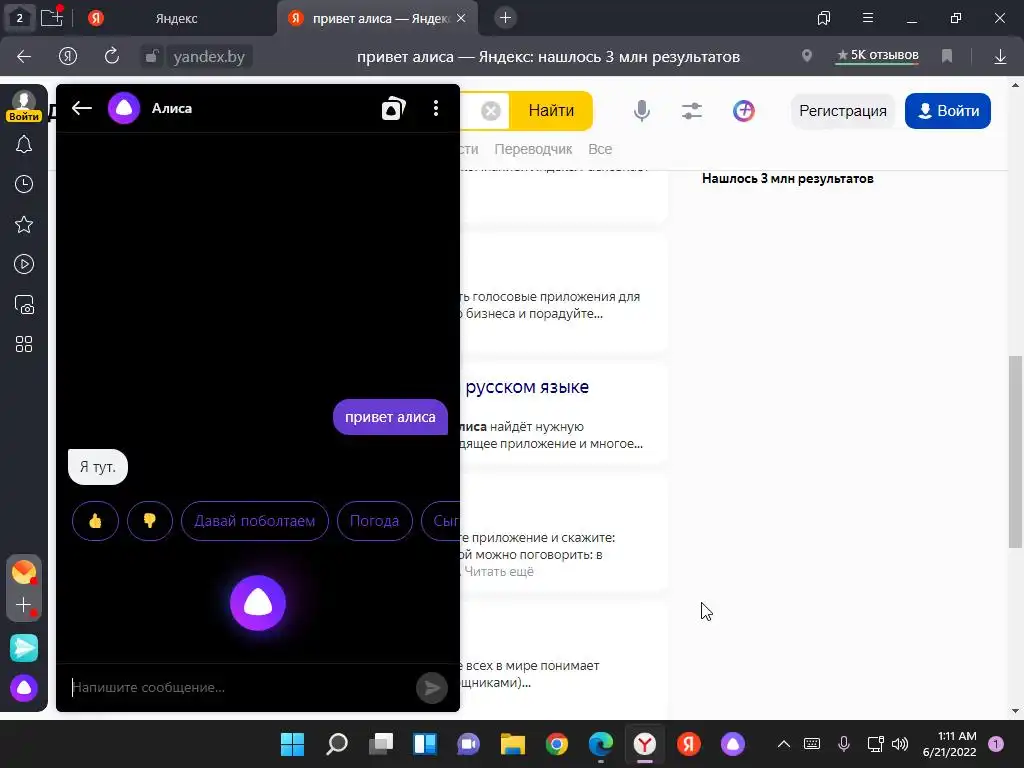1024x768 pixels.
Task: Click the yellow 'Найти' search button
Action: click(551, 110)
